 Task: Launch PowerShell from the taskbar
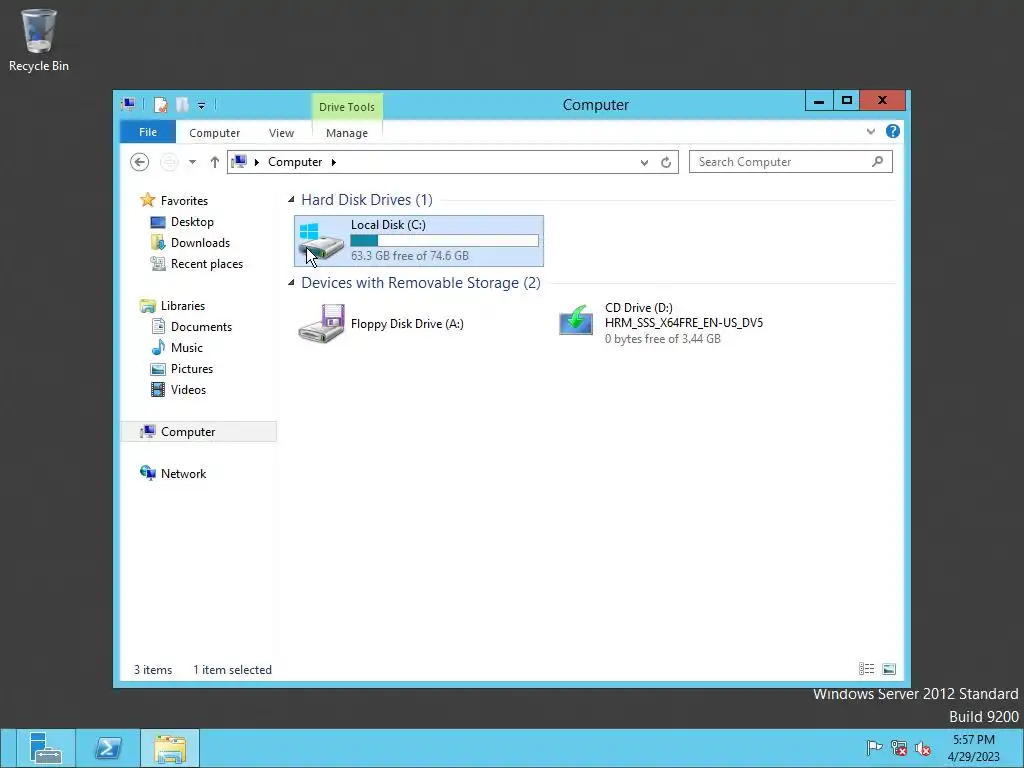(x=108, y=748)
